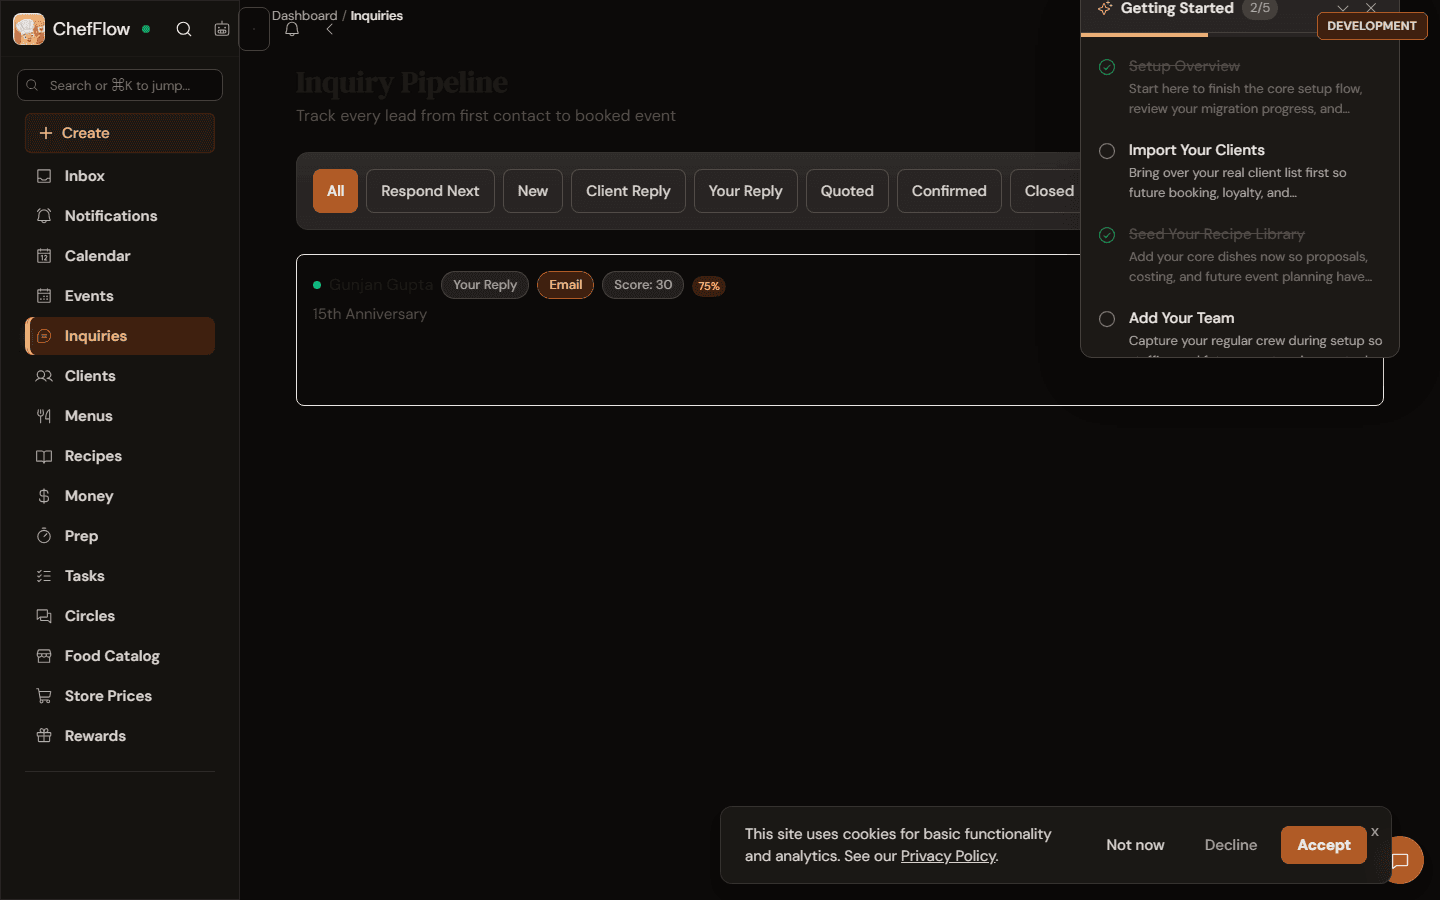Screen dimensions: 1440x900
Task: Open Clients from the sidebar
Action: [120, 376]
